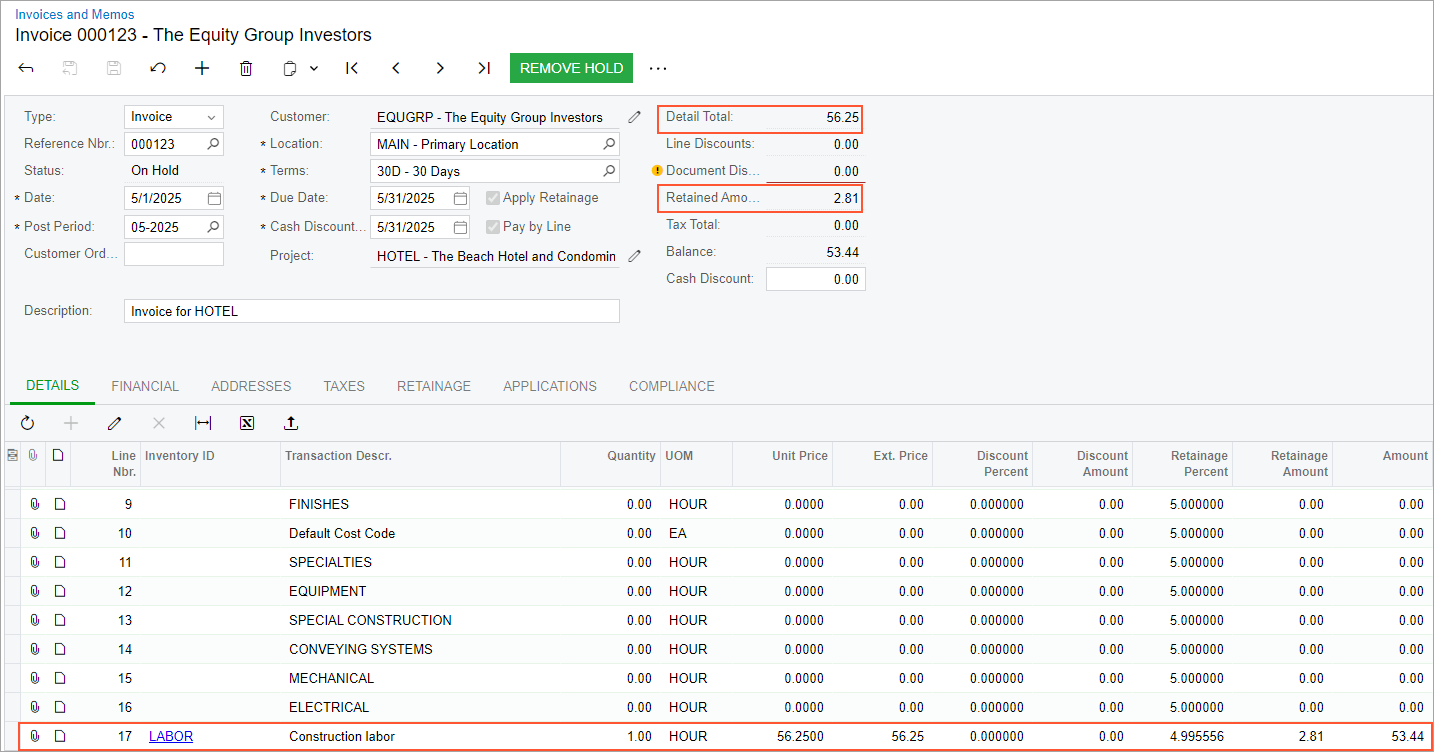
Task: Click the Undo arrow icon in toolbar
Action: [x=158, y=68]
